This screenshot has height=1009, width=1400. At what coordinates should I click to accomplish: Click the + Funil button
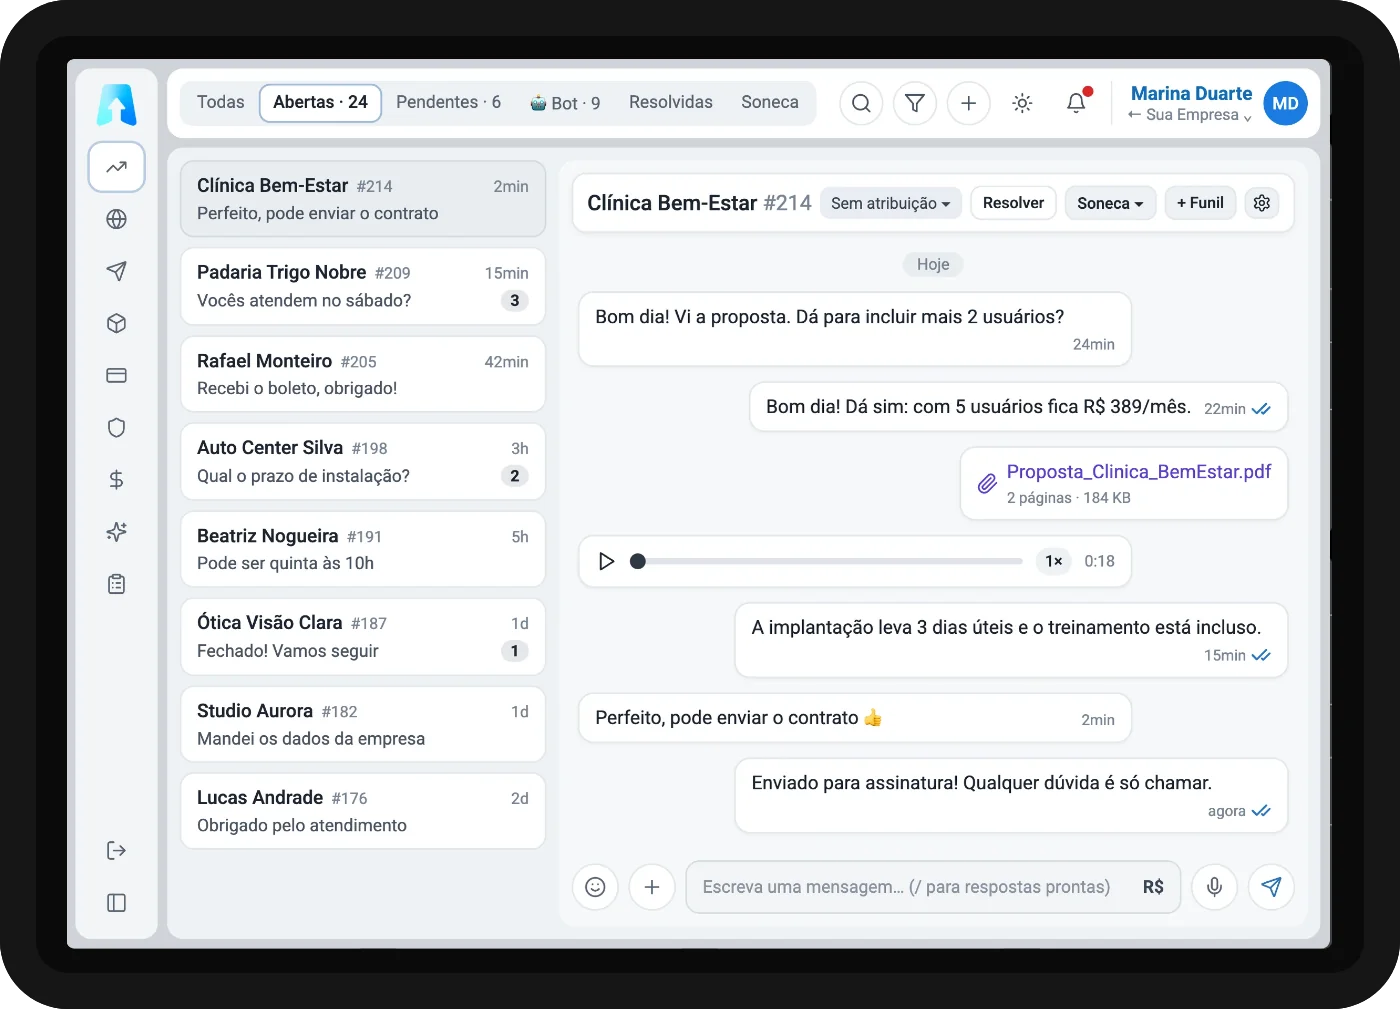pyautogui.click(x=1200, y=203)
